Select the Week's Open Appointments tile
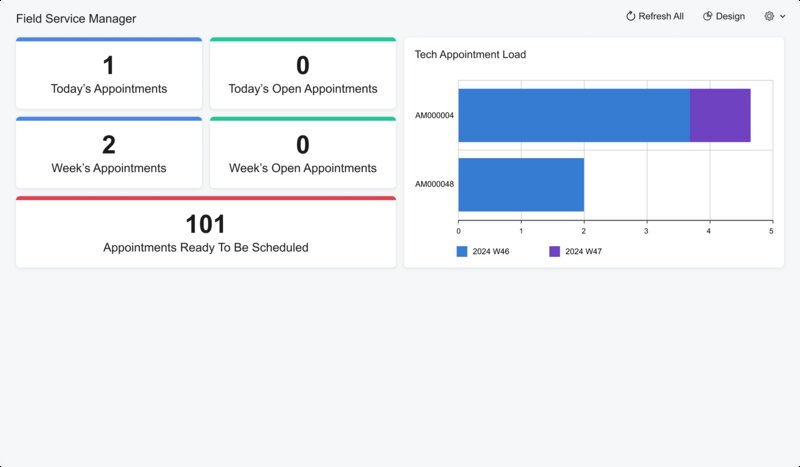 (x=303, y=154)
